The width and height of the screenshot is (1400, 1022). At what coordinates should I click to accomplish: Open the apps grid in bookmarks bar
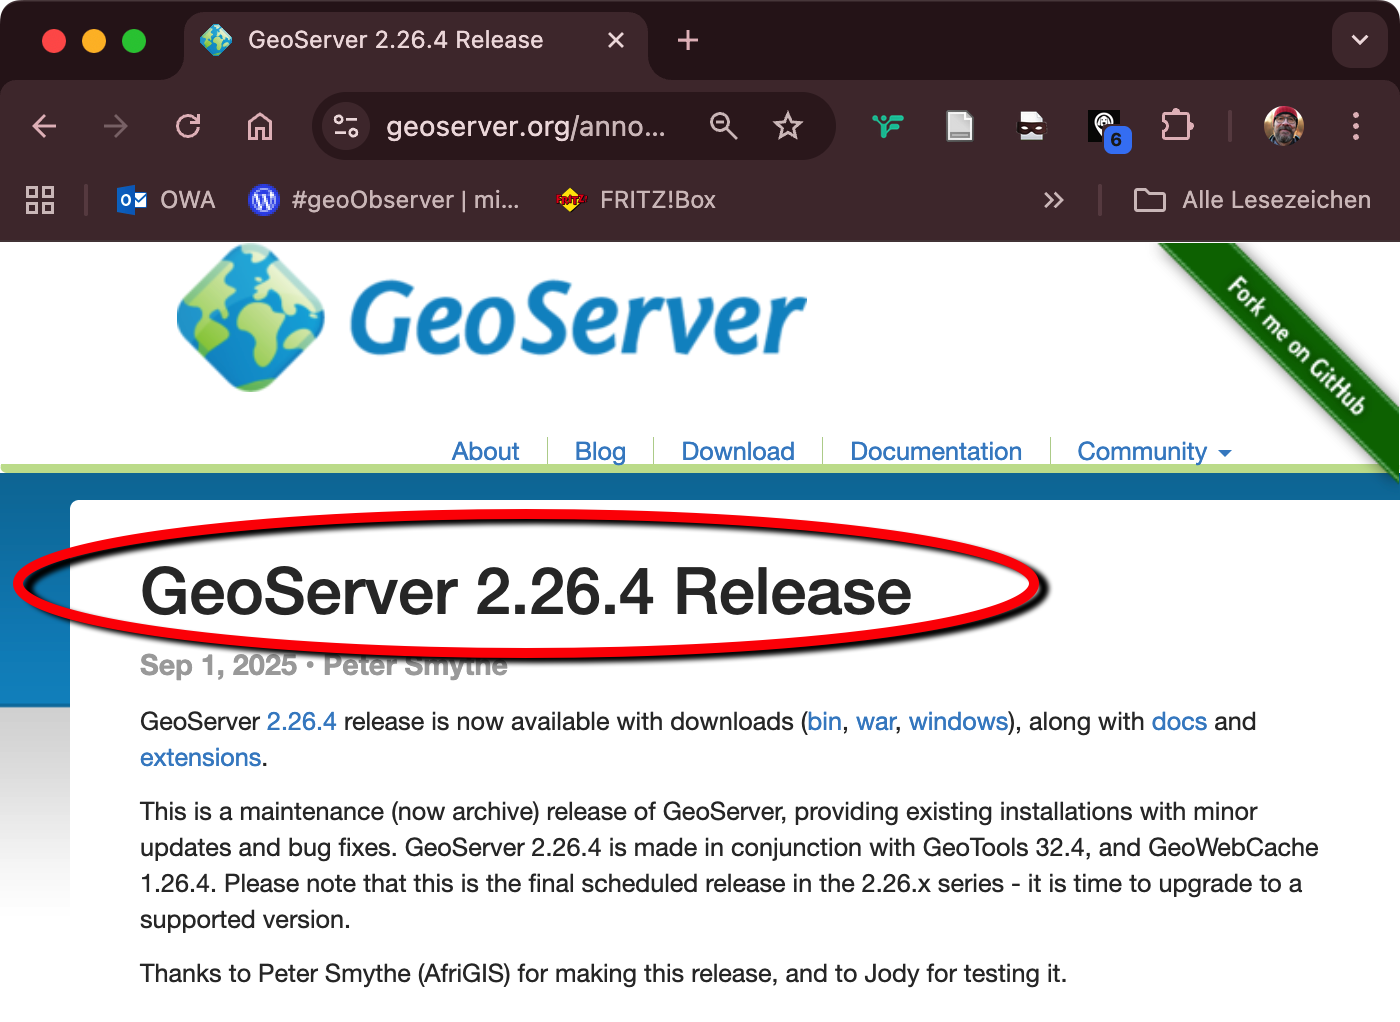click(40, 200)
